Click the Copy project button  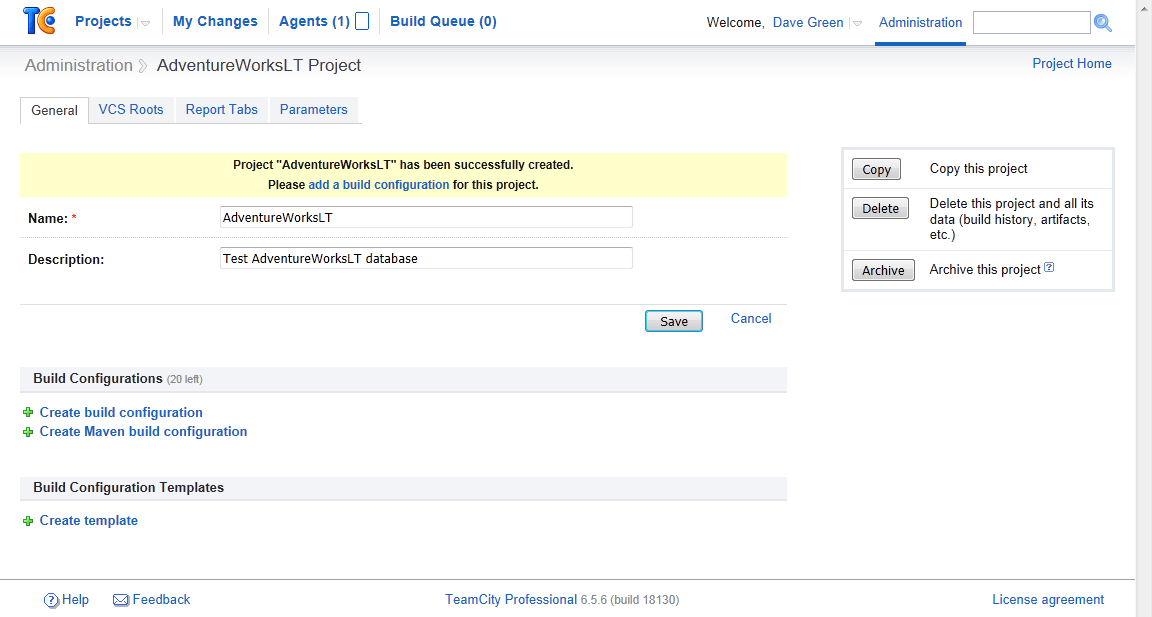pos(876,170)
